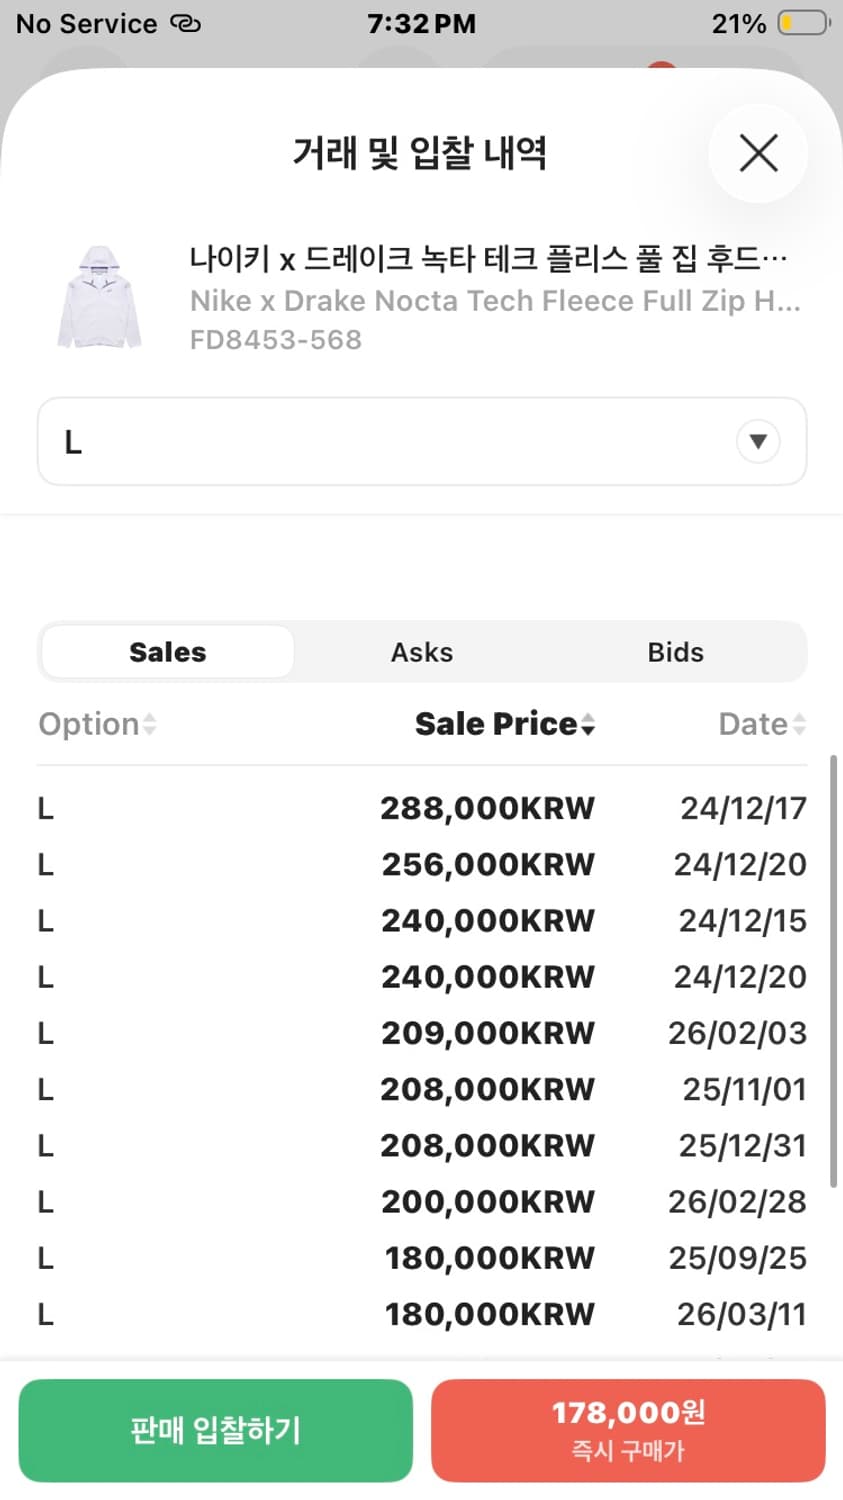This screenshot has height=1500, width=843.
Task: Switch to the Sales tab
Action: [167, 652]
